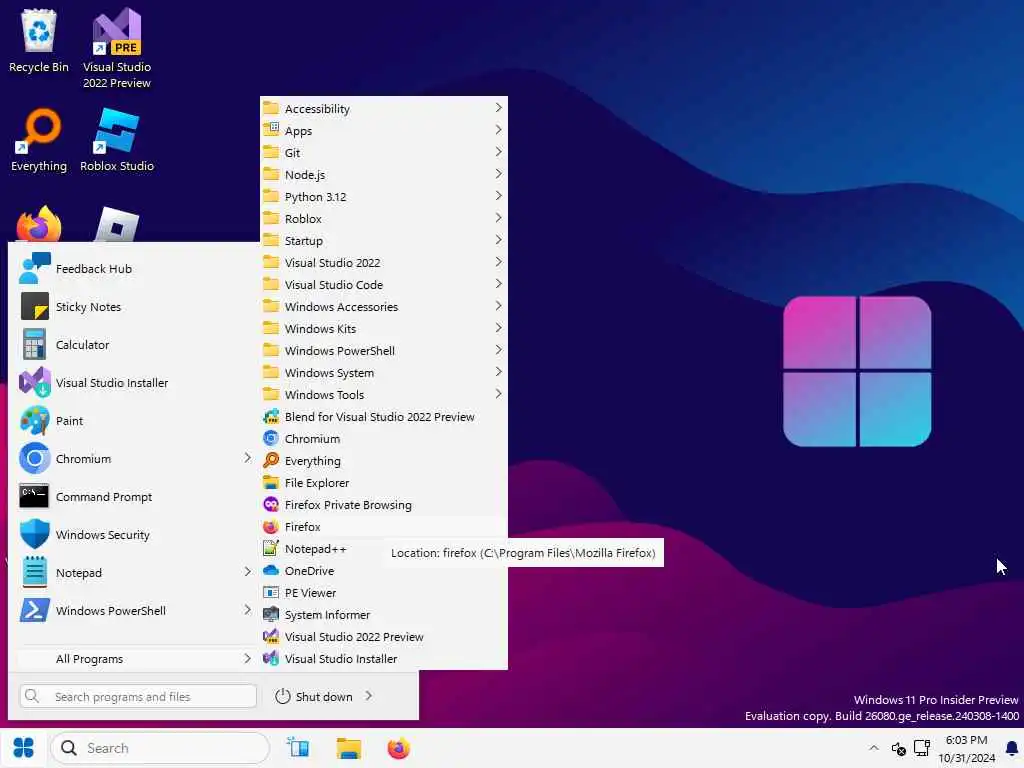1024x768 pixels.
Task: Expand Startup folder
Action: tap(383, 240)
